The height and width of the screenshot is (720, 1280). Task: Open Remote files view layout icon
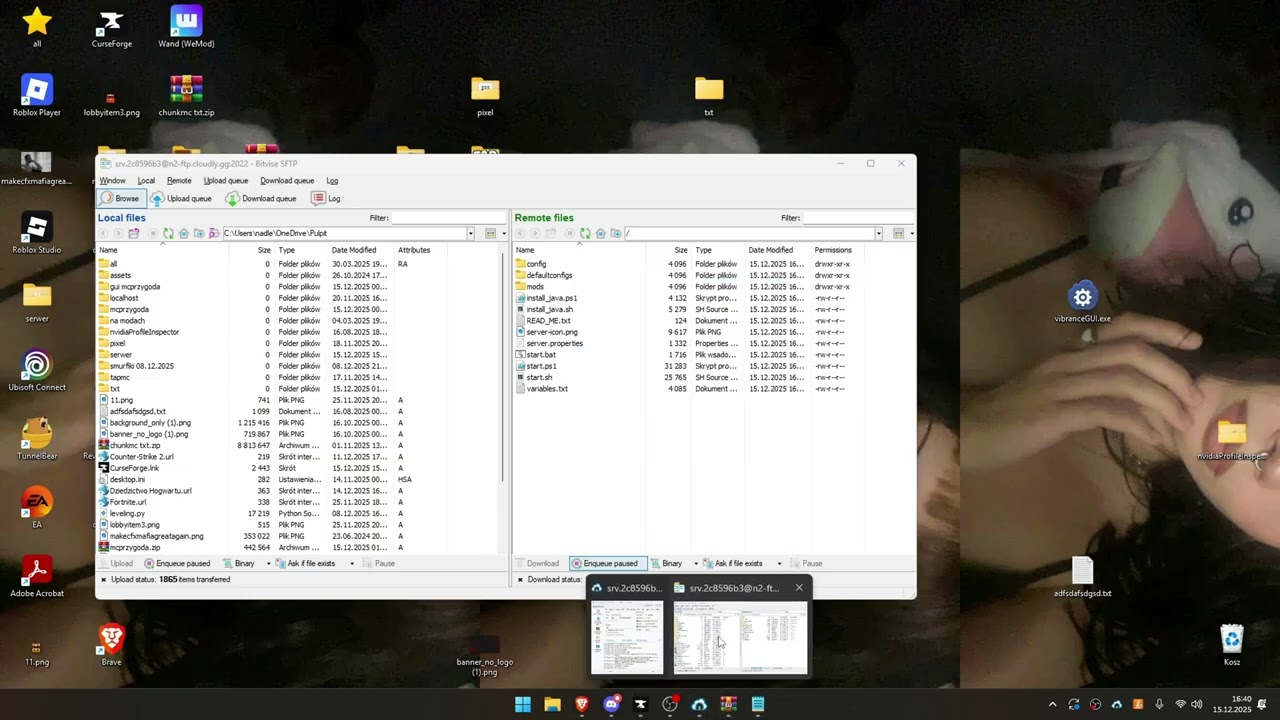tap(898, 233)
